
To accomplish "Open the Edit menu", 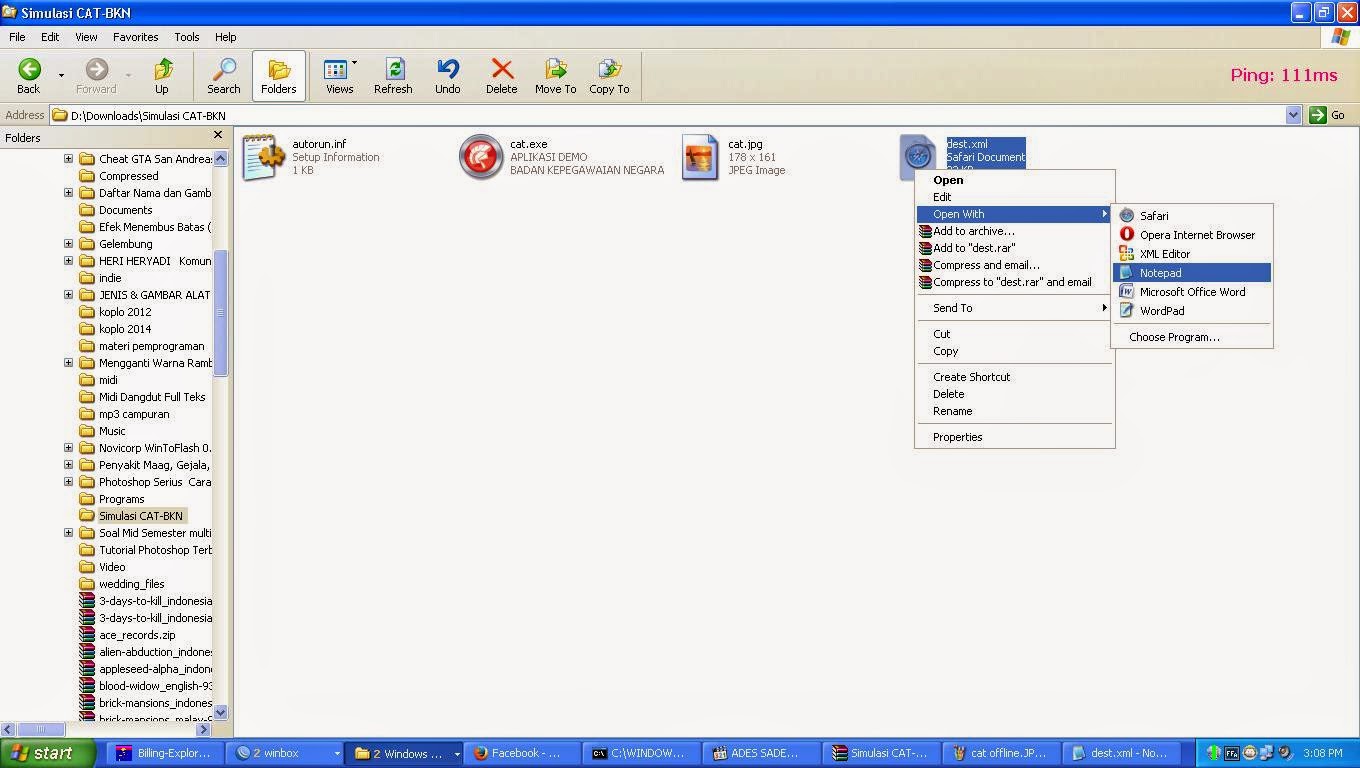I will 50,37.
